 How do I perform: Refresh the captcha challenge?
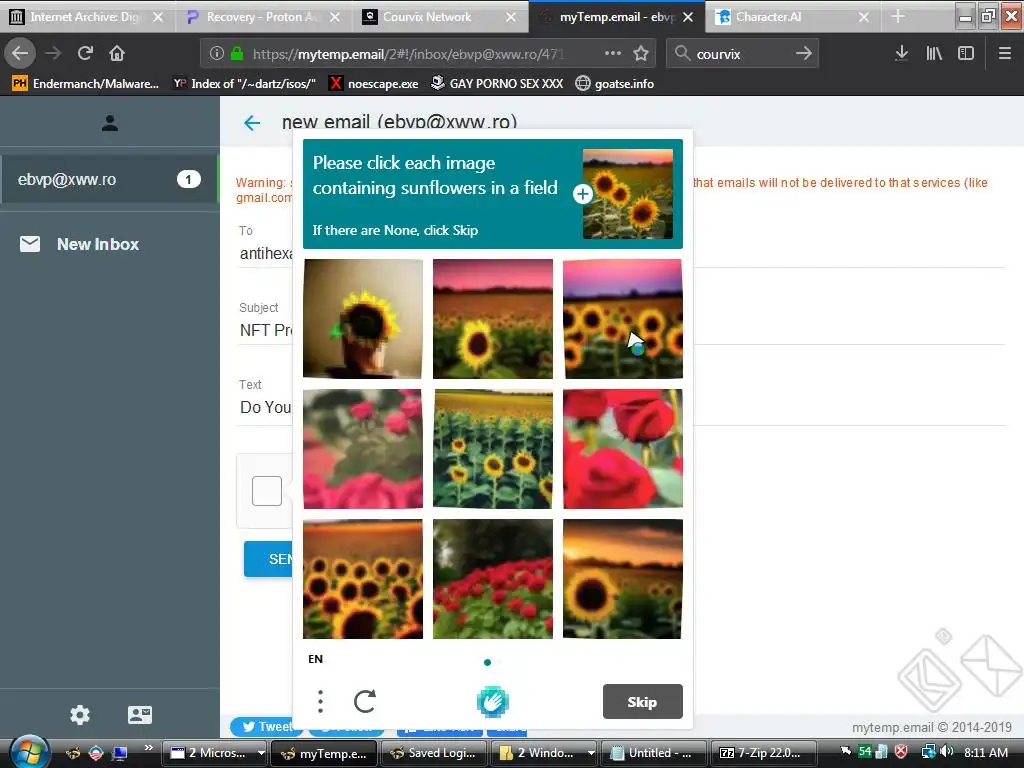[364, 701]
